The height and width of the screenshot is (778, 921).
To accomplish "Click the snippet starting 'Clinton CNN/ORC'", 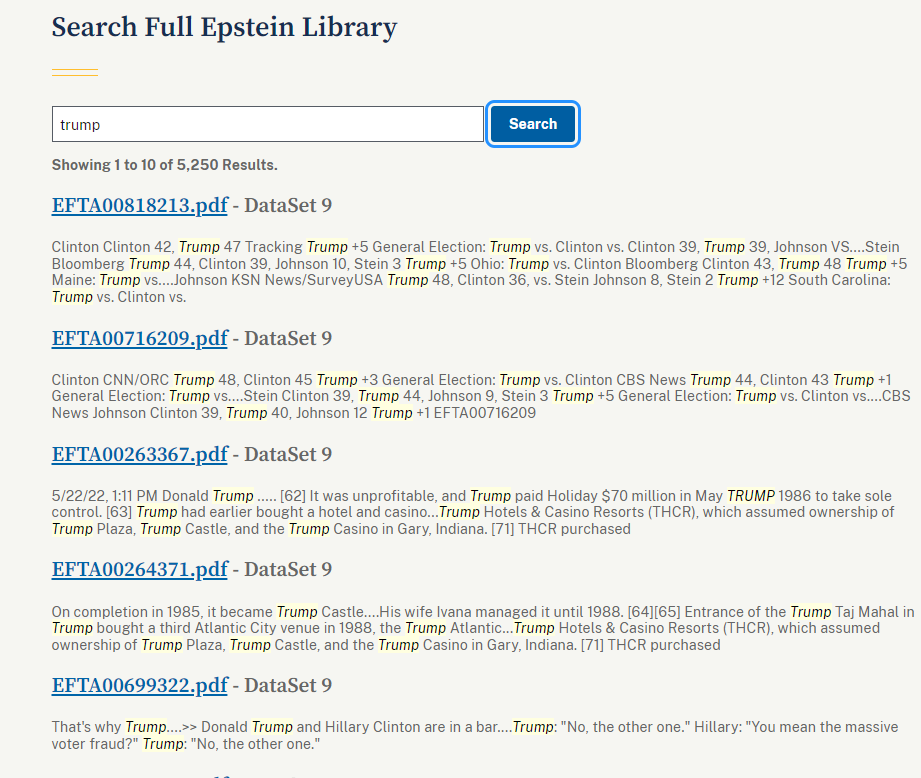I will (x=481, y=396).
